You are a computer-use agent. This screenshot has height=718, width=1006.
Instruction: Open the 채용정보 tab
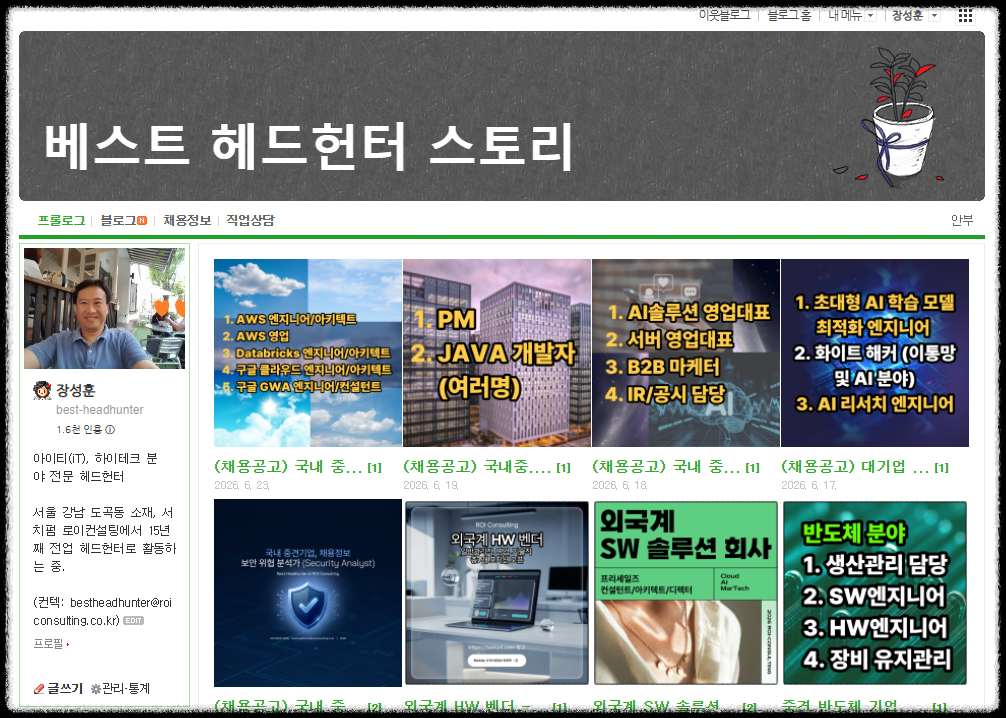187,220
